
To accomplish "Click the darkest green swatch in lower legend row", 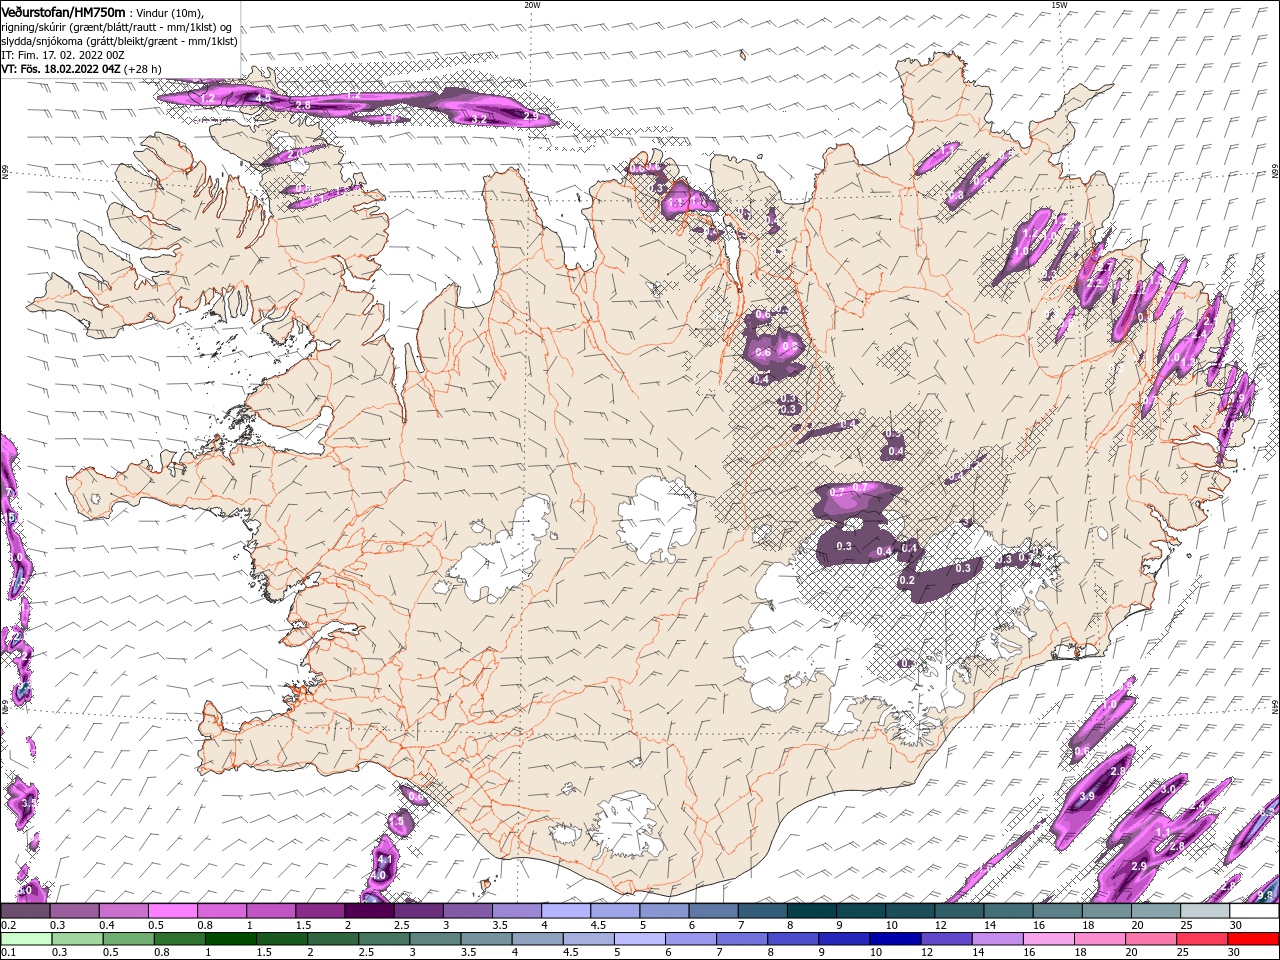I will tap(231, 939).
